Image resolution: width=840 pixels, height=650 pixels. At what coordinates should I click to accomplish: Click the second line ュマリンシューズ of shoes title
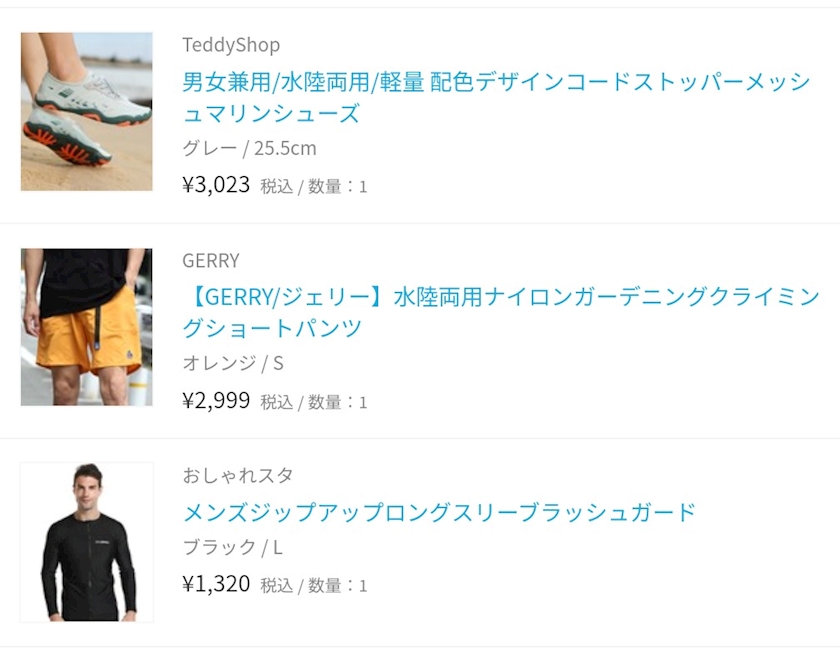tap(271, 114)
